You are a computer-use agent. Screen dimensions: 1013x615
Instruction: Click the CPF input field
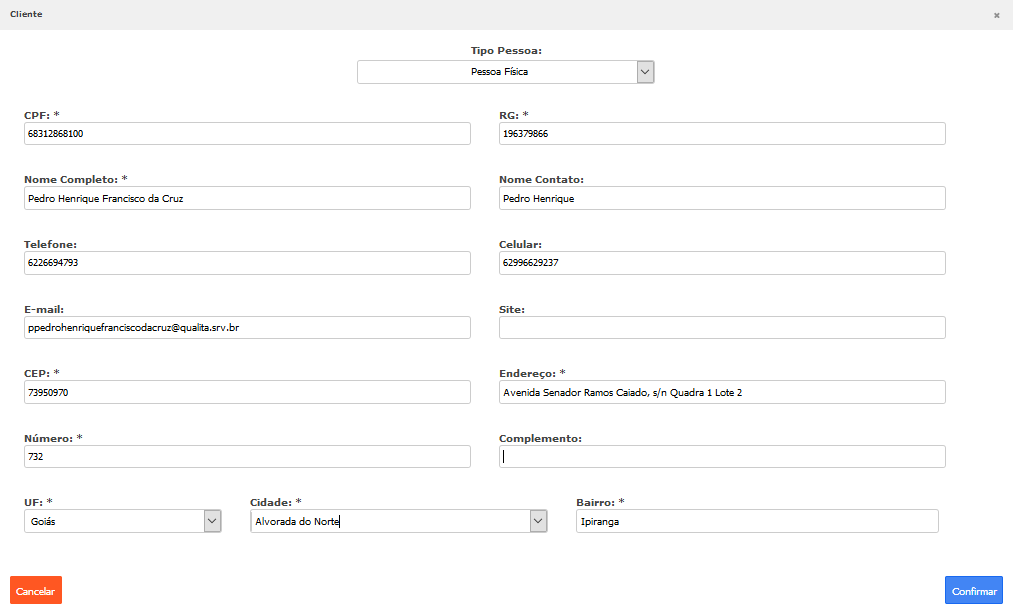click(247, 134)
